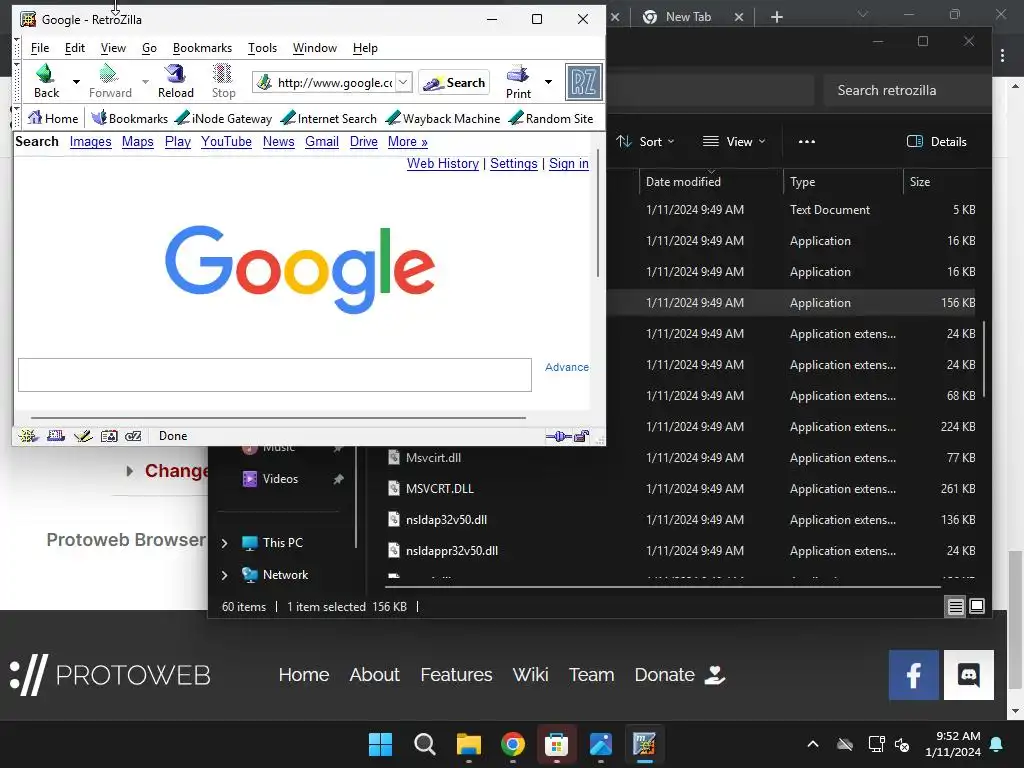This screenshot has width=1024, height=768.
Task: Click the Navigator icon in RetroZilla's status bar
Action: pos(28,436)
